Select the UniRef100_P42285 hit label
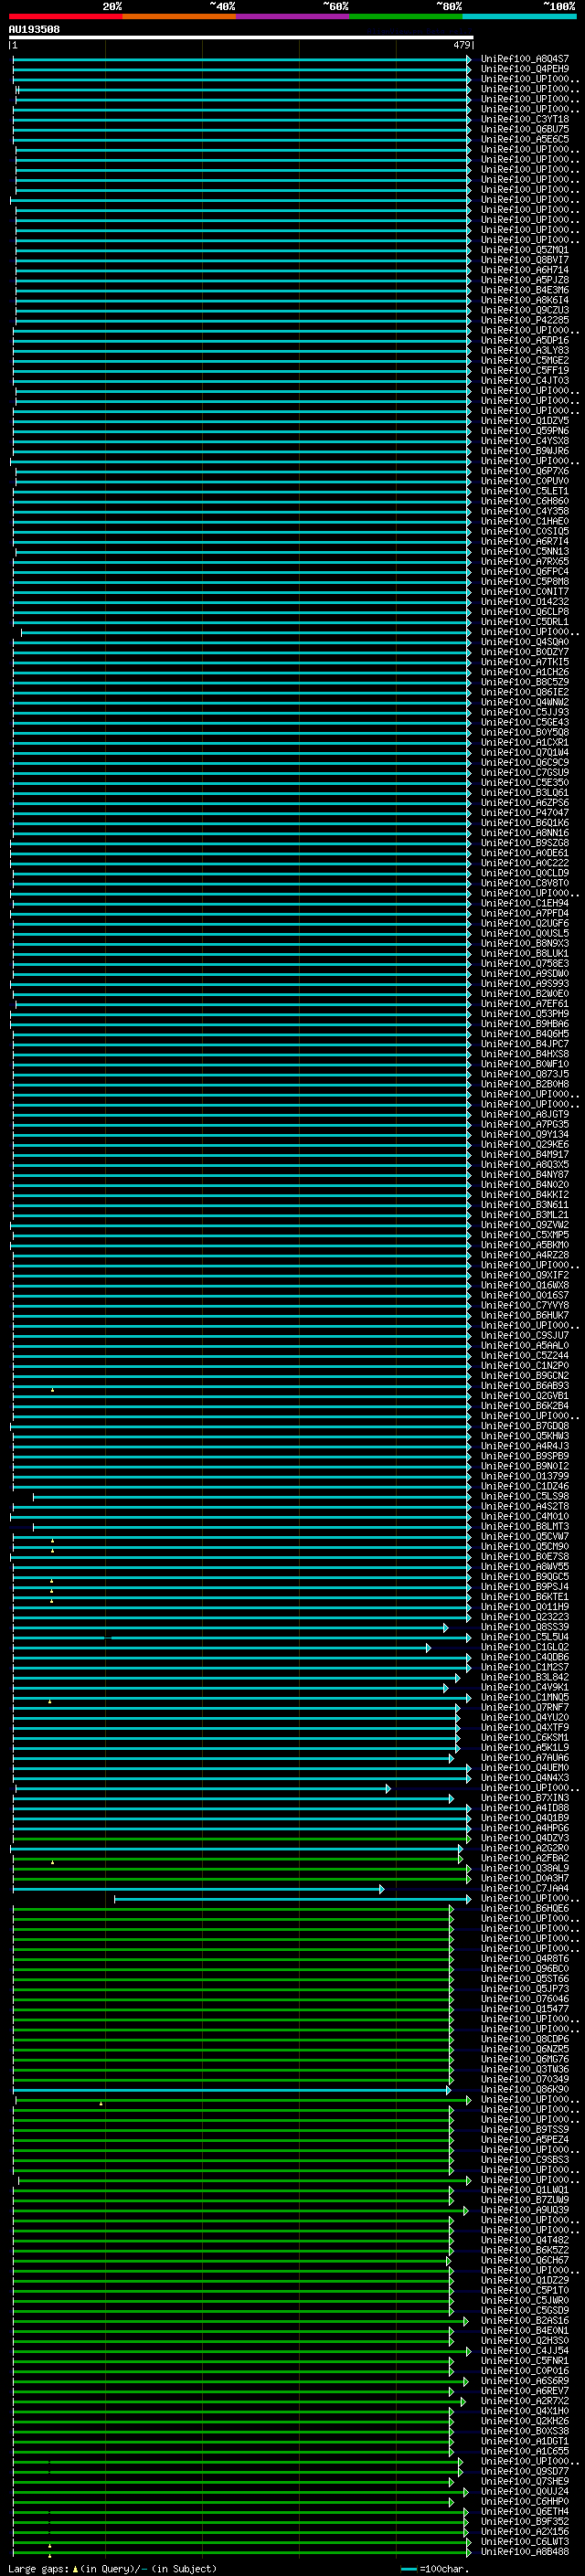This screenshot has height=2576, width=585. 525,320
